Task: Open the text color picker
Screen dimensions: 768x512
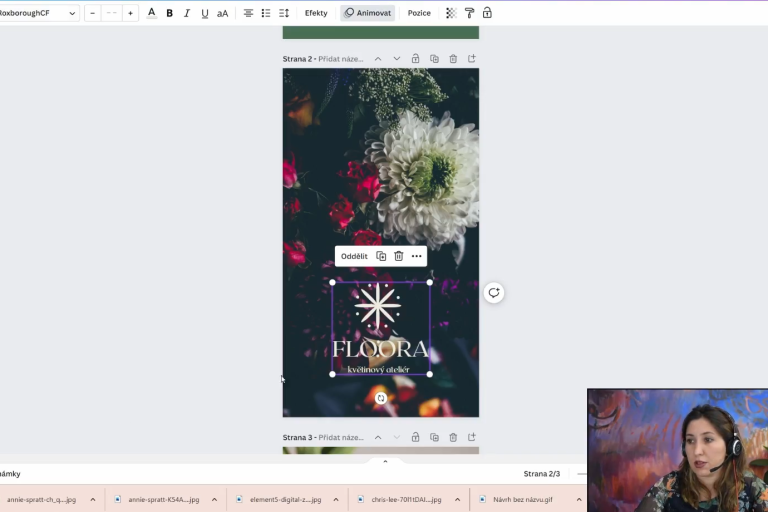Action: tap(151, 13)
